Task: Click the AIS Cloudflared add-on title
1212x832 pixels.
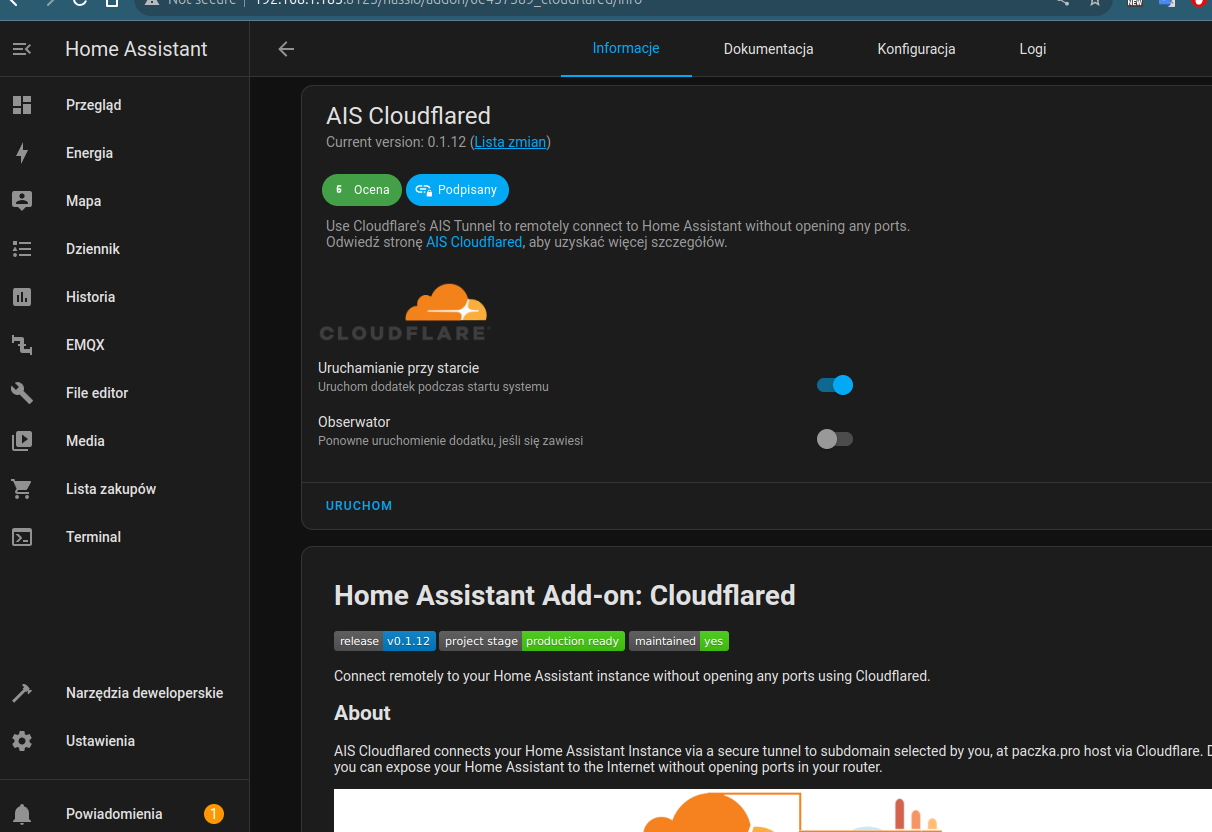Action: coord(408,116)
